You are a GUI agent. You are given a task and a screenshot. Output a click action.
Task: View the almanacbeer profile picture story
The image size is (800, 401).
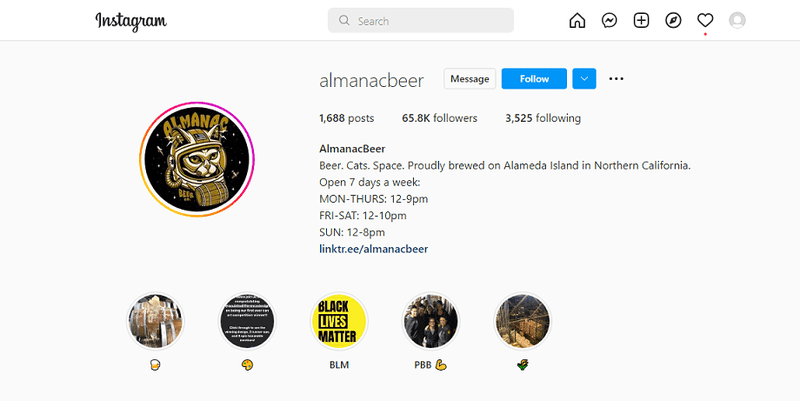[197, 160]
